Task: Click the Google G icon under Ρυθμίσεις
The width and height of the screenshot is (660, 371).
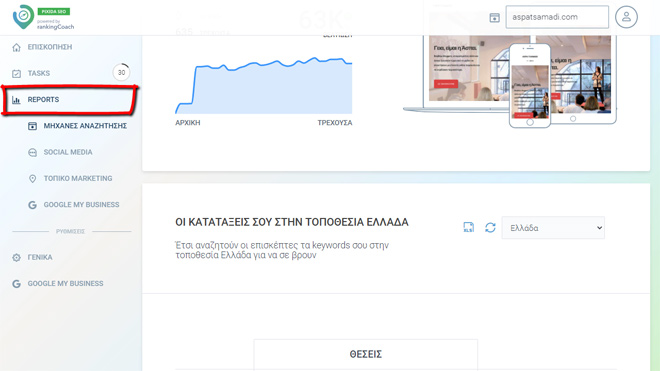Action: point(16,284)
